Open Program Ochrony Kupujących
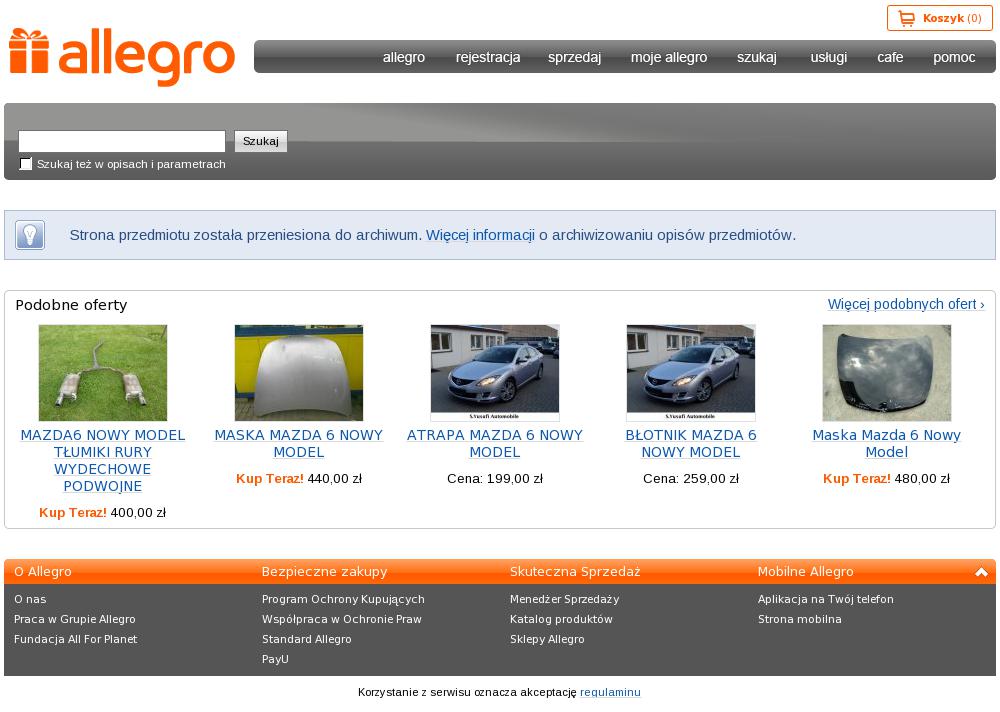The width and height of the screenshot is (1000, 712). point(343,599)
